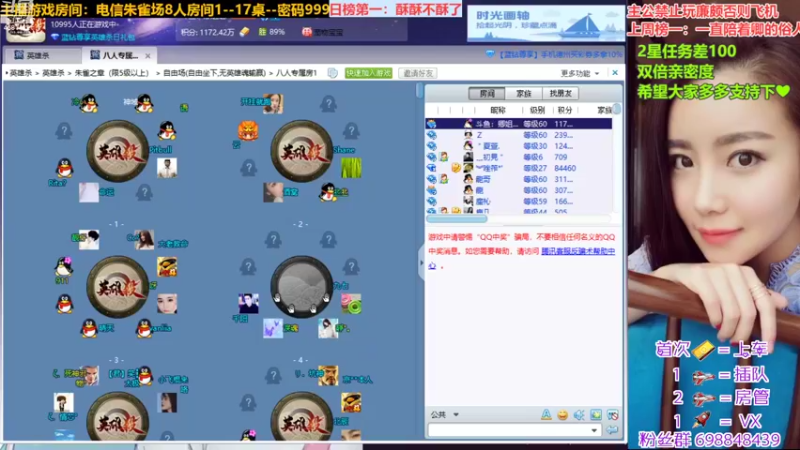Screen dimensions: 800x450
Task: Click table 2 center 英雄杀 emblem
Action: click(x=302, y=151)
